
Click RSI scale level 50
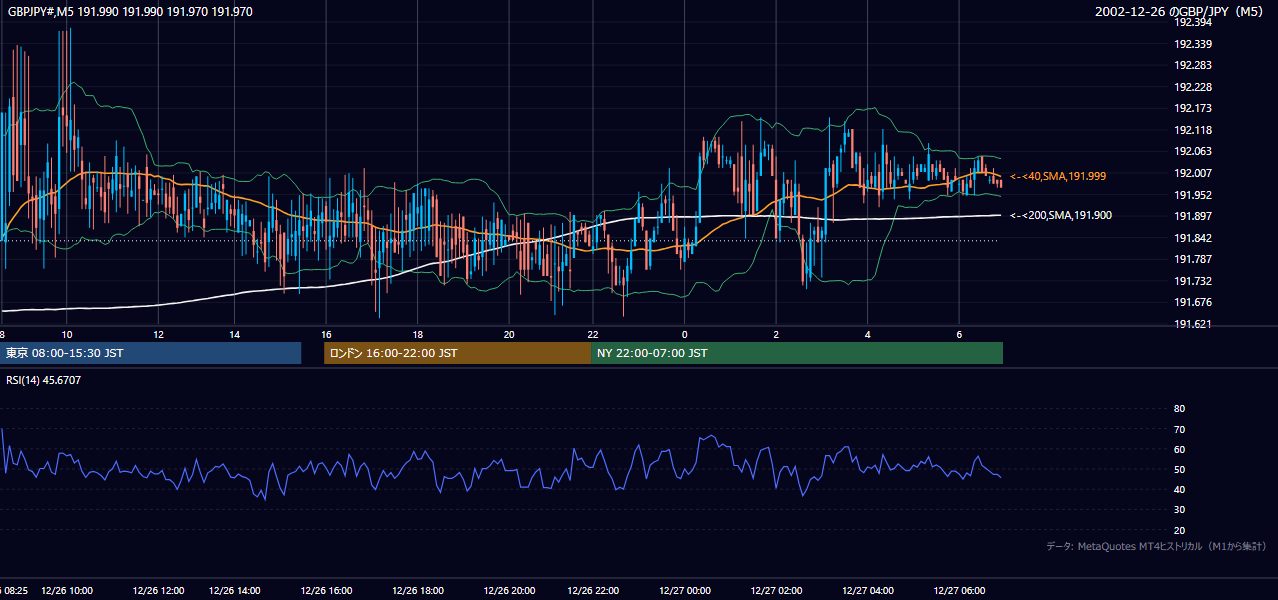point(1179,469)
